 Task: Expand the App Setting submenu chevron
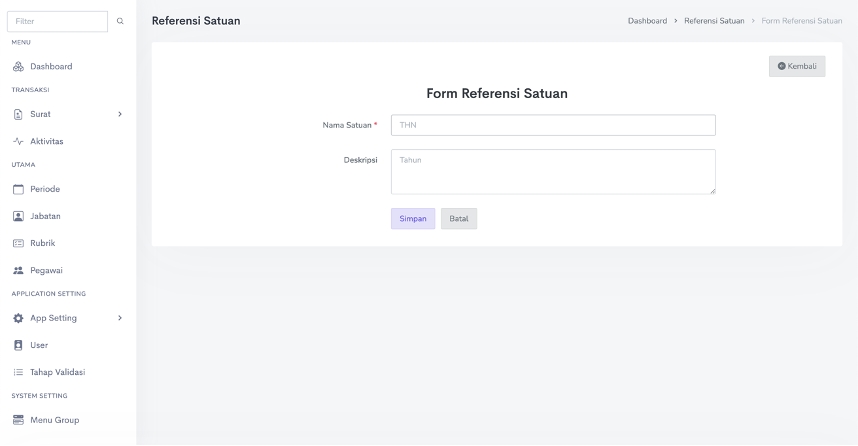(120, 318)
